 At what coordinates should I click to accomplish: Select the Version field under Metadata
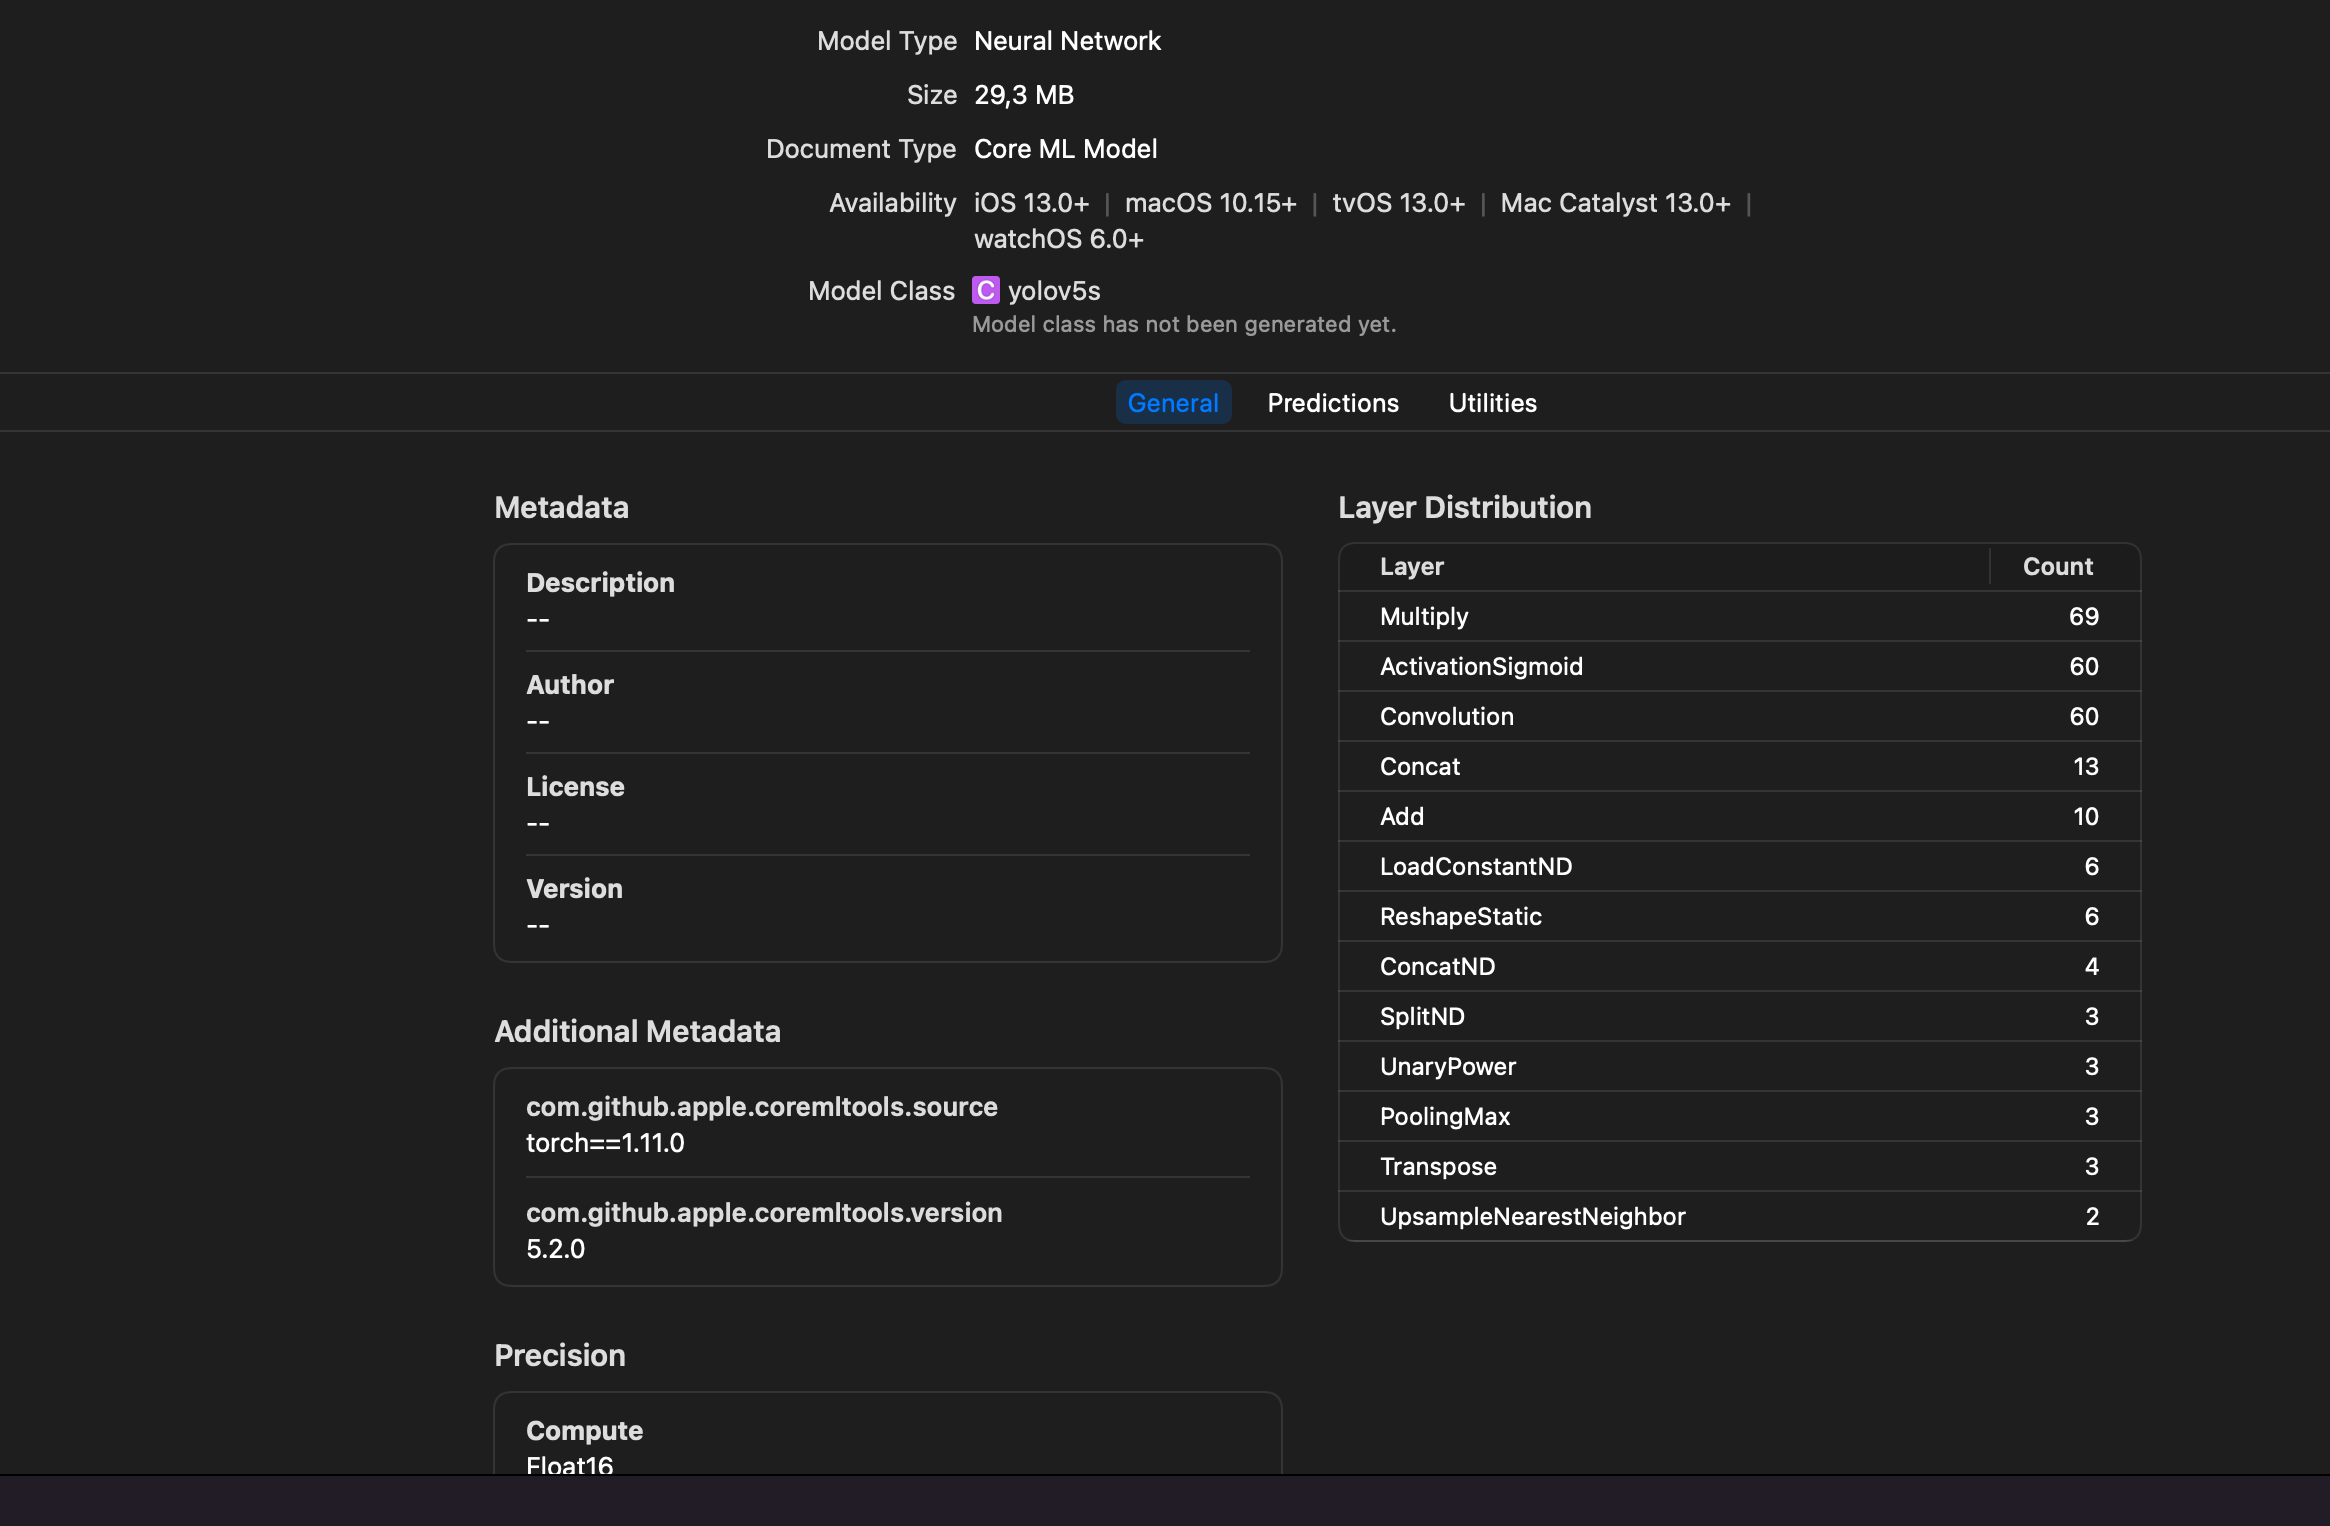tap(886, 905)
